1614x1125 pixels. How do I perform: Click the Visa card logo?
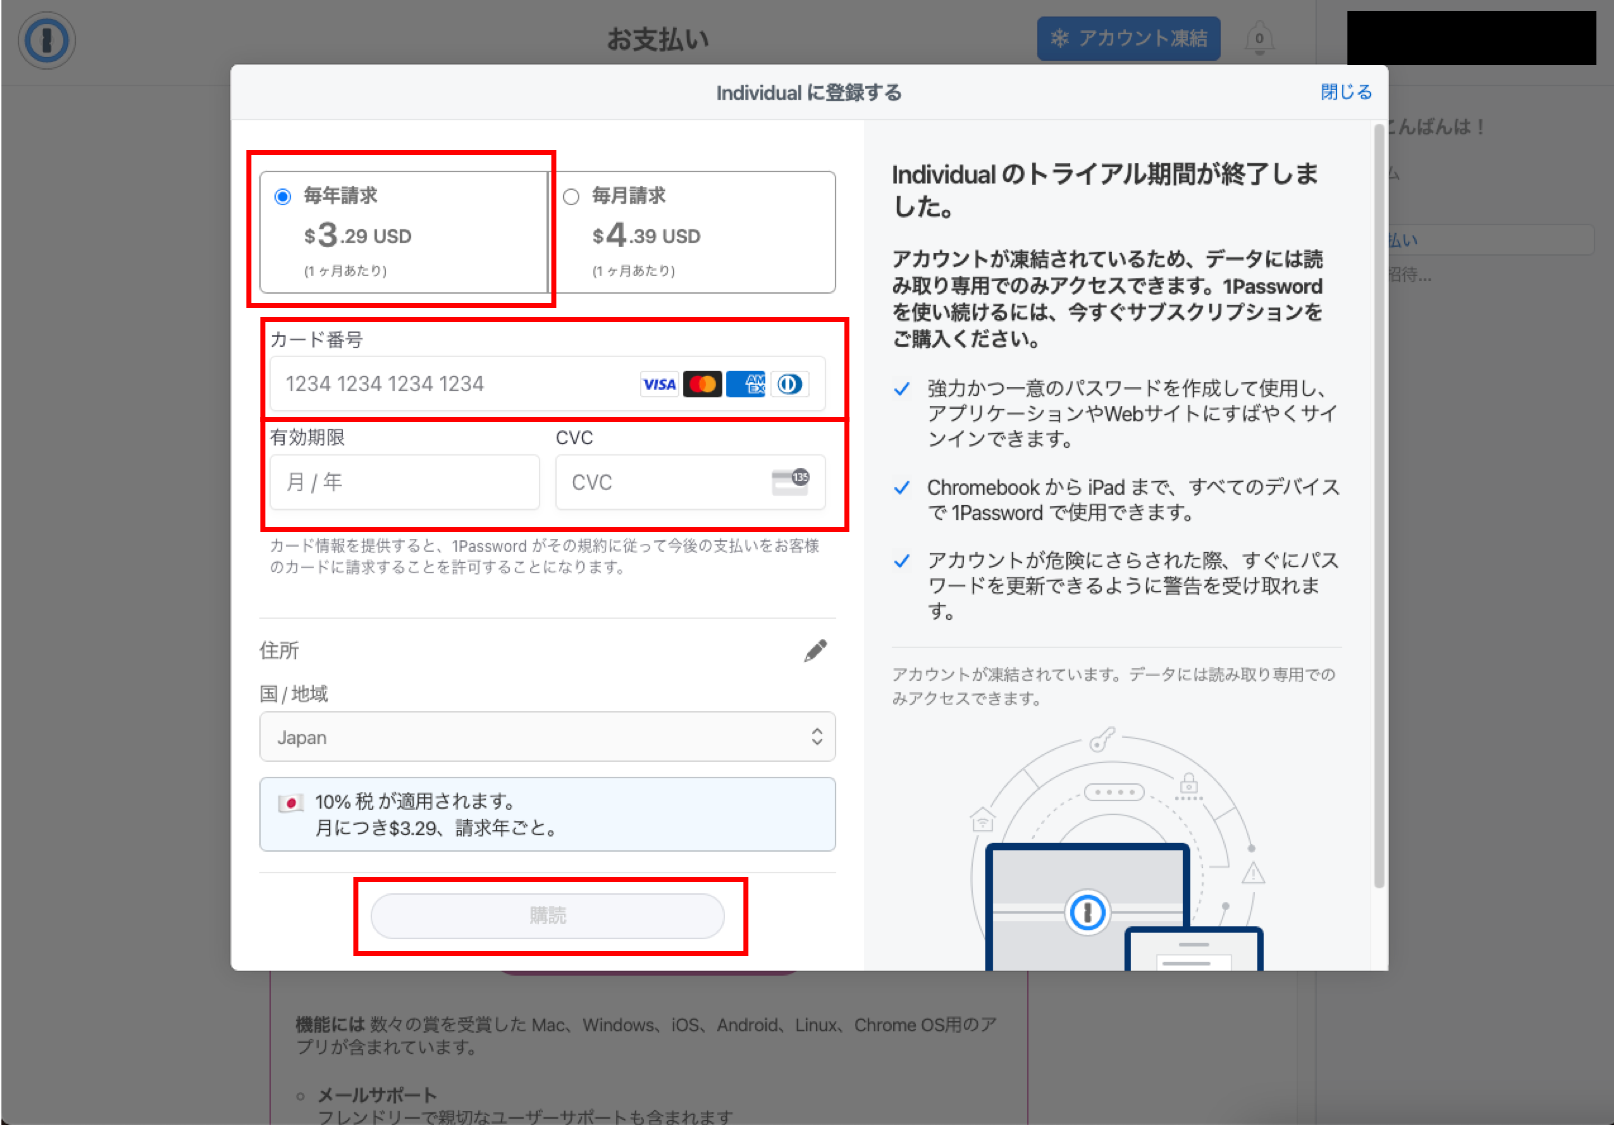(x=659, y=384)
